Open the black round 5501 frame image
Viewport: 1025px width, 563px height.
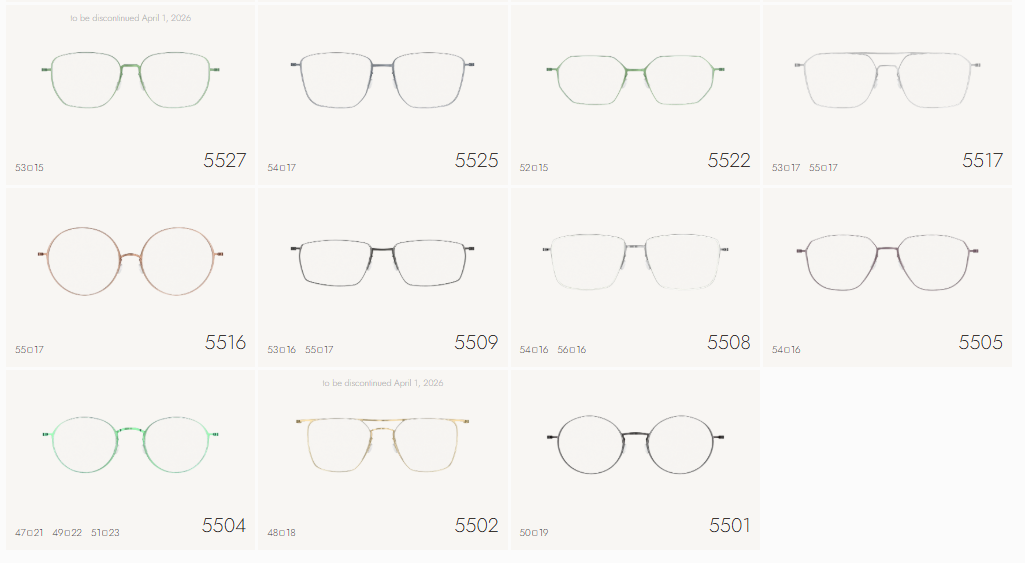pyautogui.click(x=635, y=444)
